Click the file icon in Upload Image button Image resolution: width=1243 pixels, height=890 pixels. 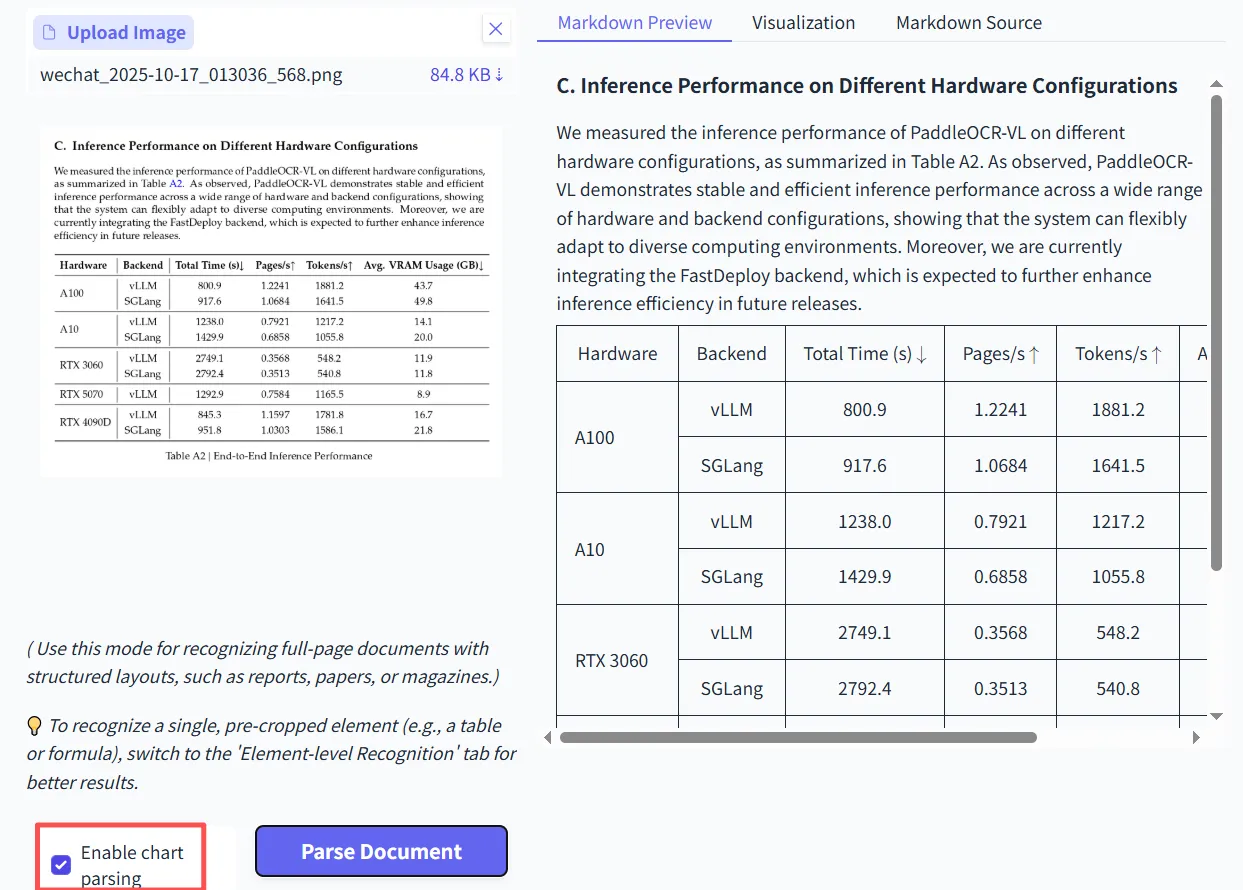point(50,33)
